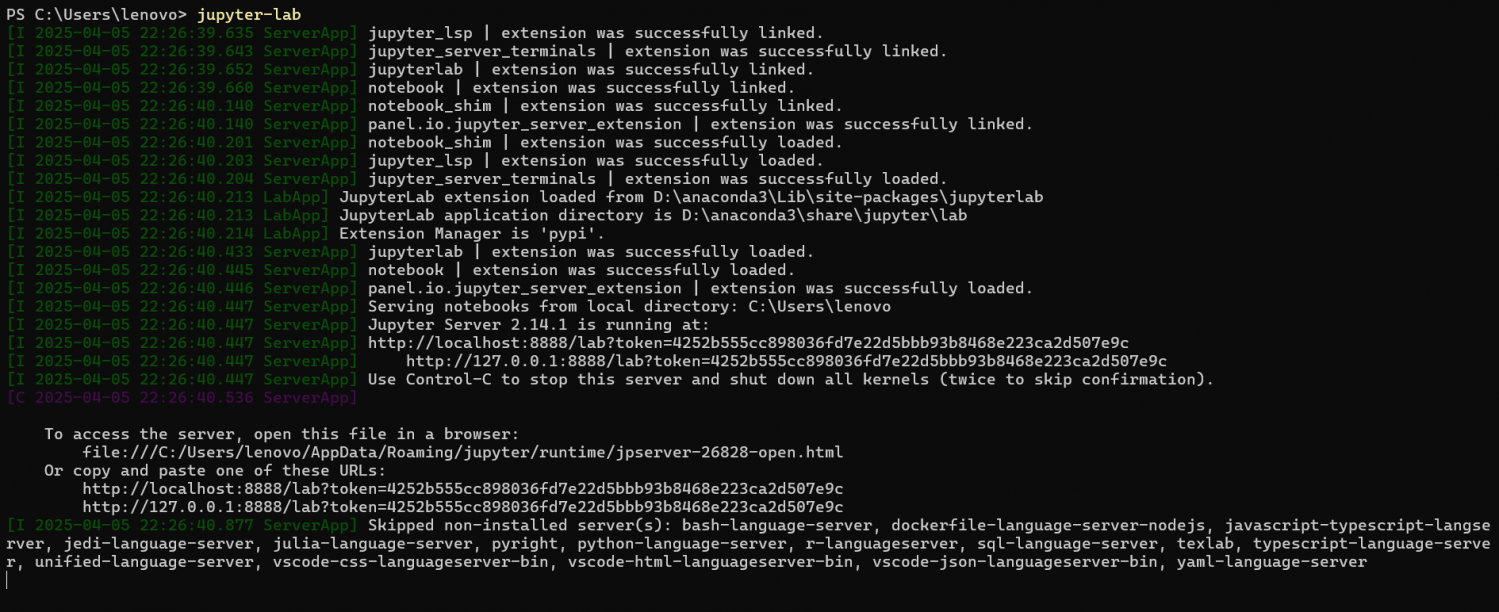Click the 'To access the server' instruction text
The width and height of the screenshot is (1499, 612).
click(x=282, y=434)
